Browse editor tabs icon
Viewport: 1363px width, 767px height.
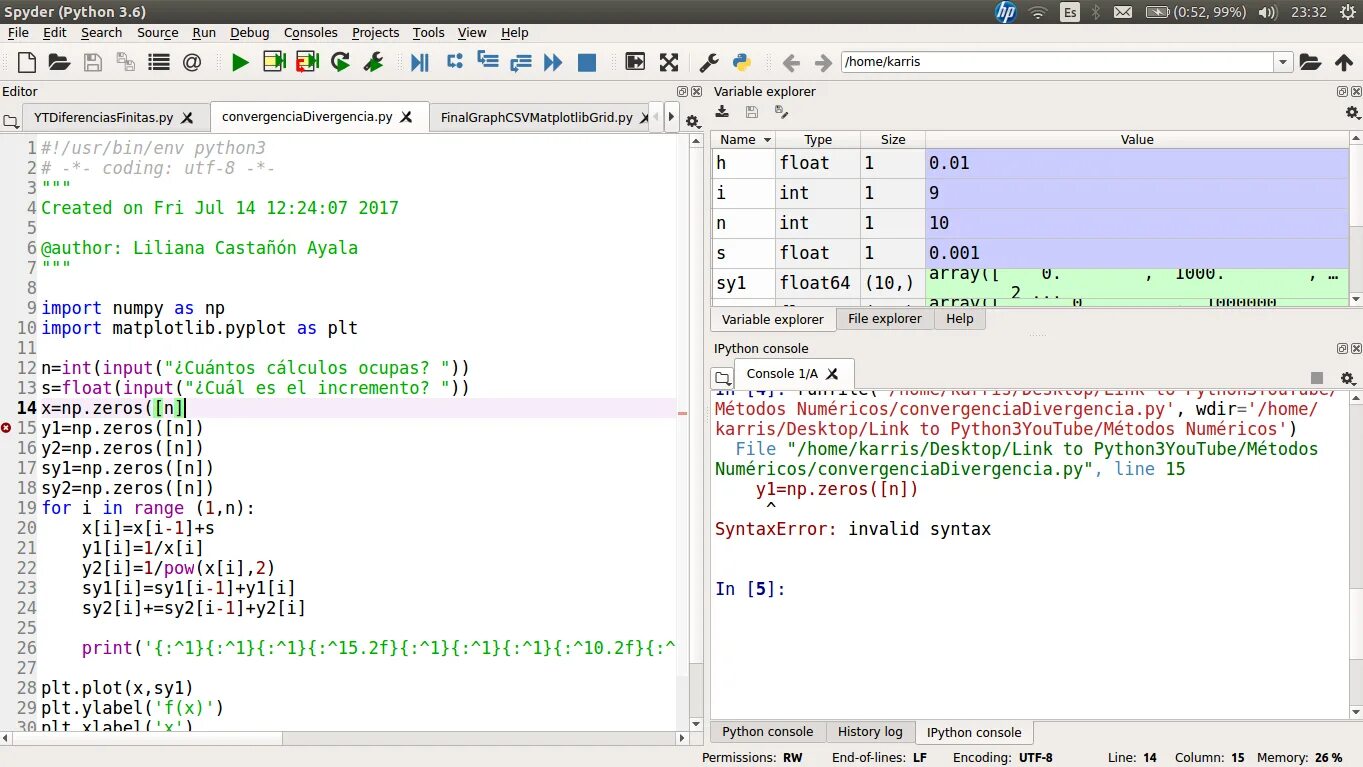(x=11, y=121)
